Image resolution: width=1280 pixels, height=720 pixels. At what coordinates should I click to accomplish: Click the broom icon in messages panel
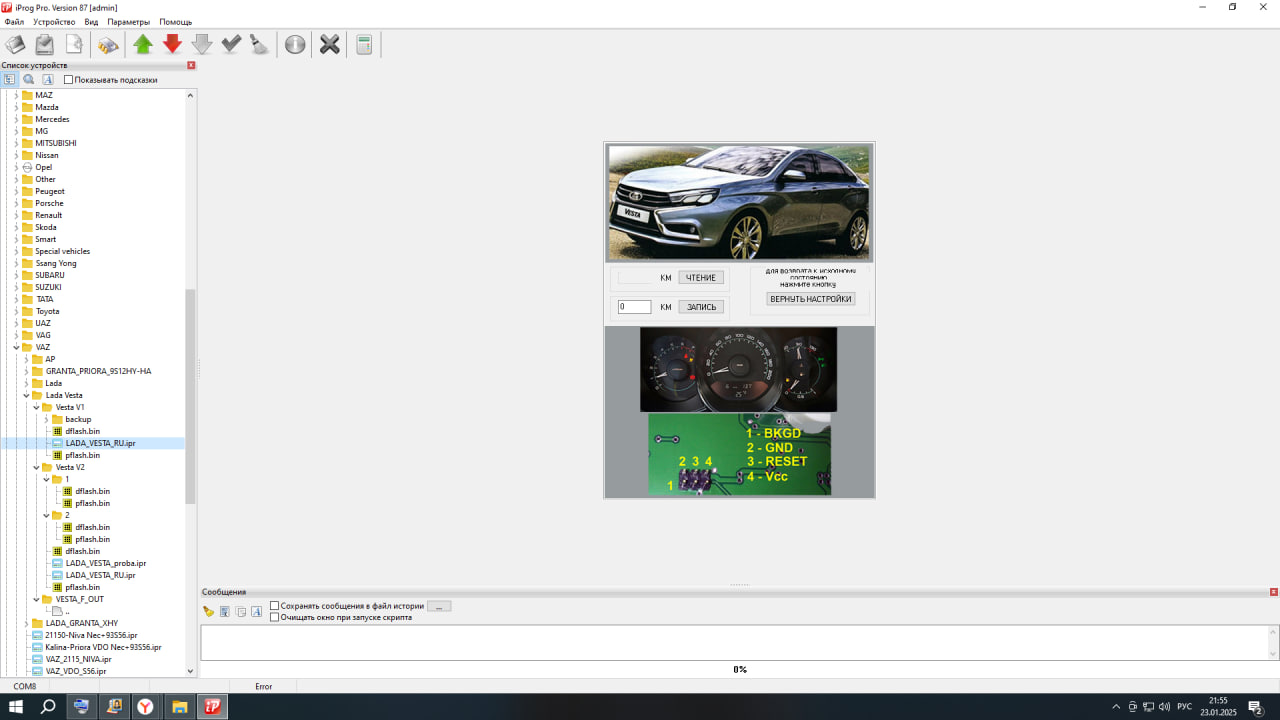tap(208, 611)
